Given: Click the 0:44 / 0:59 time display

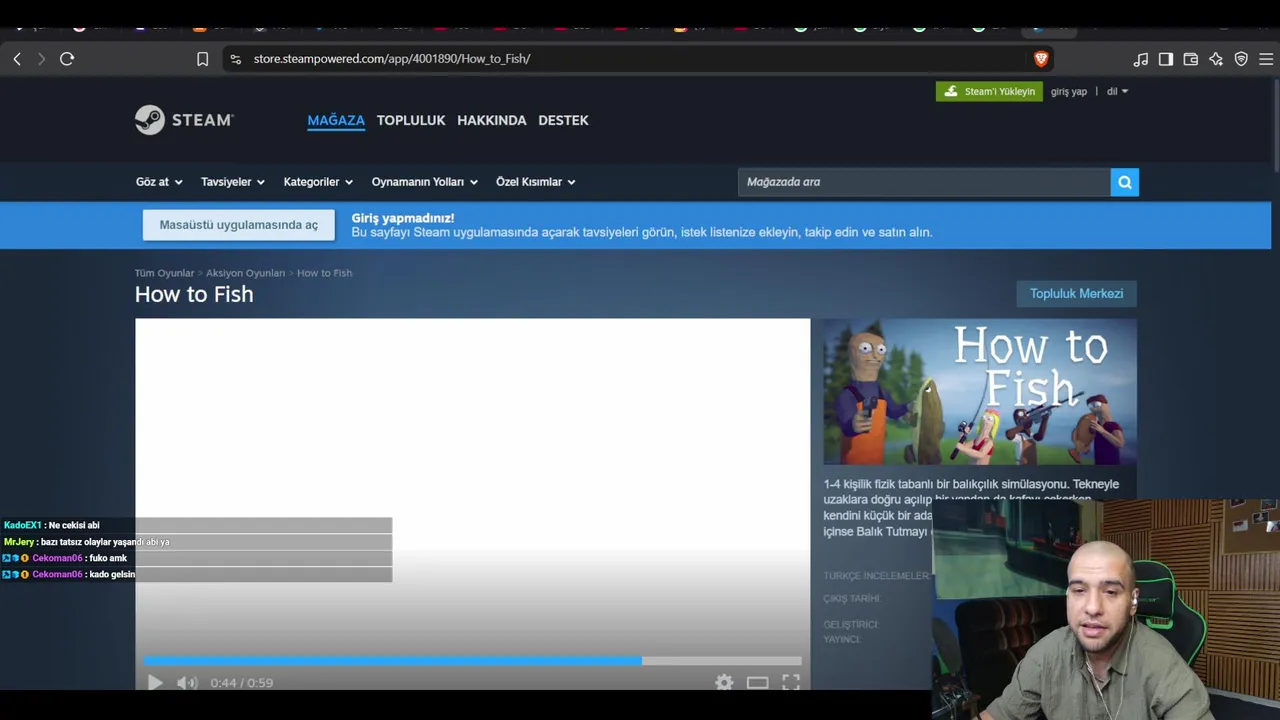Looking at the screenshot, I should pyautogui.click(x=241, y=683).
